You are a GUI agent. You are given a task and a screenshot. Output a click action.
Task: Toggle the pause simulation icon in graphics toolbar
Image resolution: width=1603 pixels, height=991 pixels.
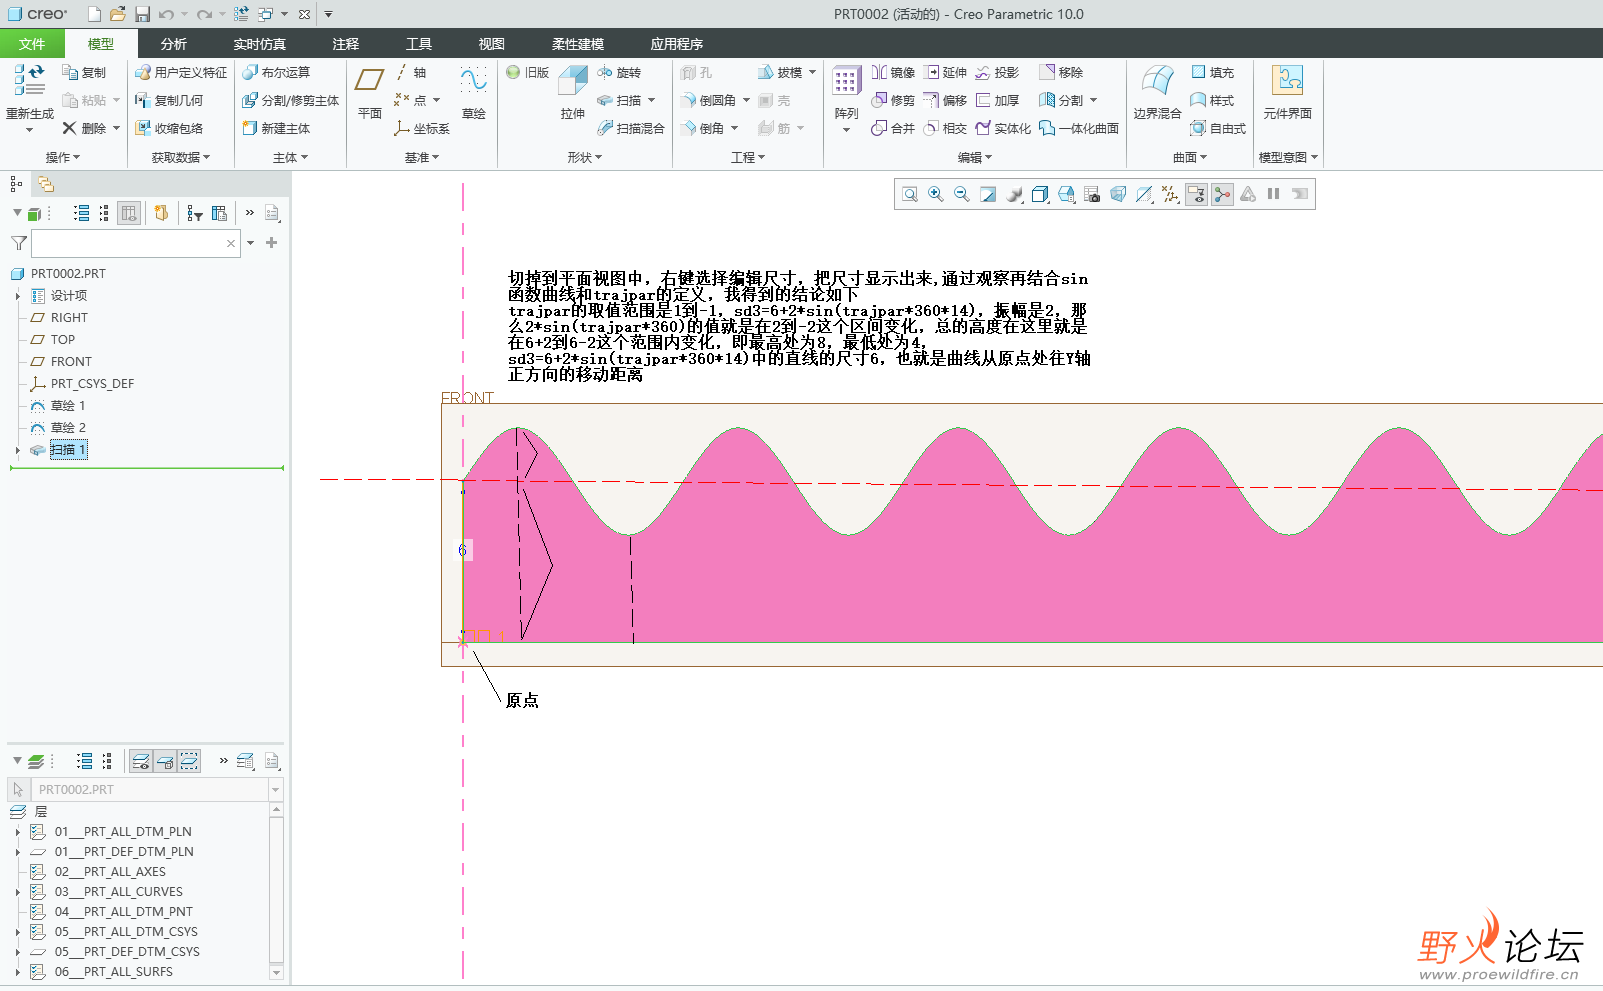point(1274,194)
